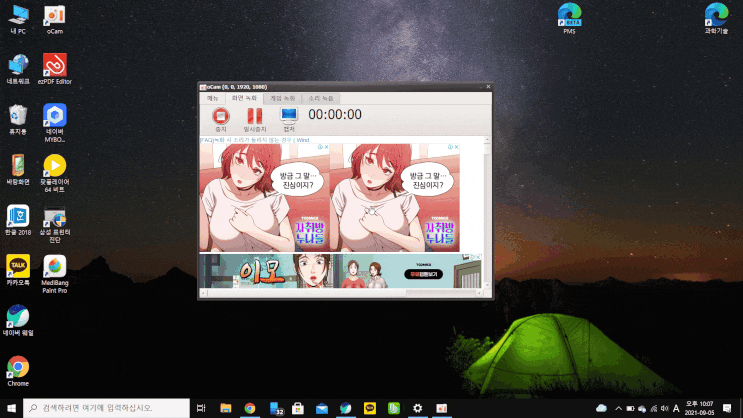The width and height of the screenshot is (743, 418).
Task: Open the green taskbar app icon
Action: (394, 408)
